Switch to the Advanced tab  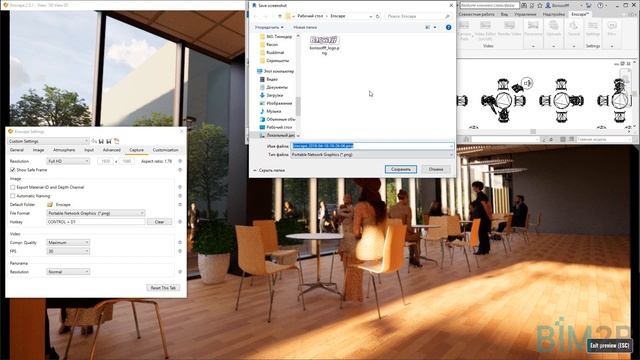pyautogui.click(x=111, y=150)
